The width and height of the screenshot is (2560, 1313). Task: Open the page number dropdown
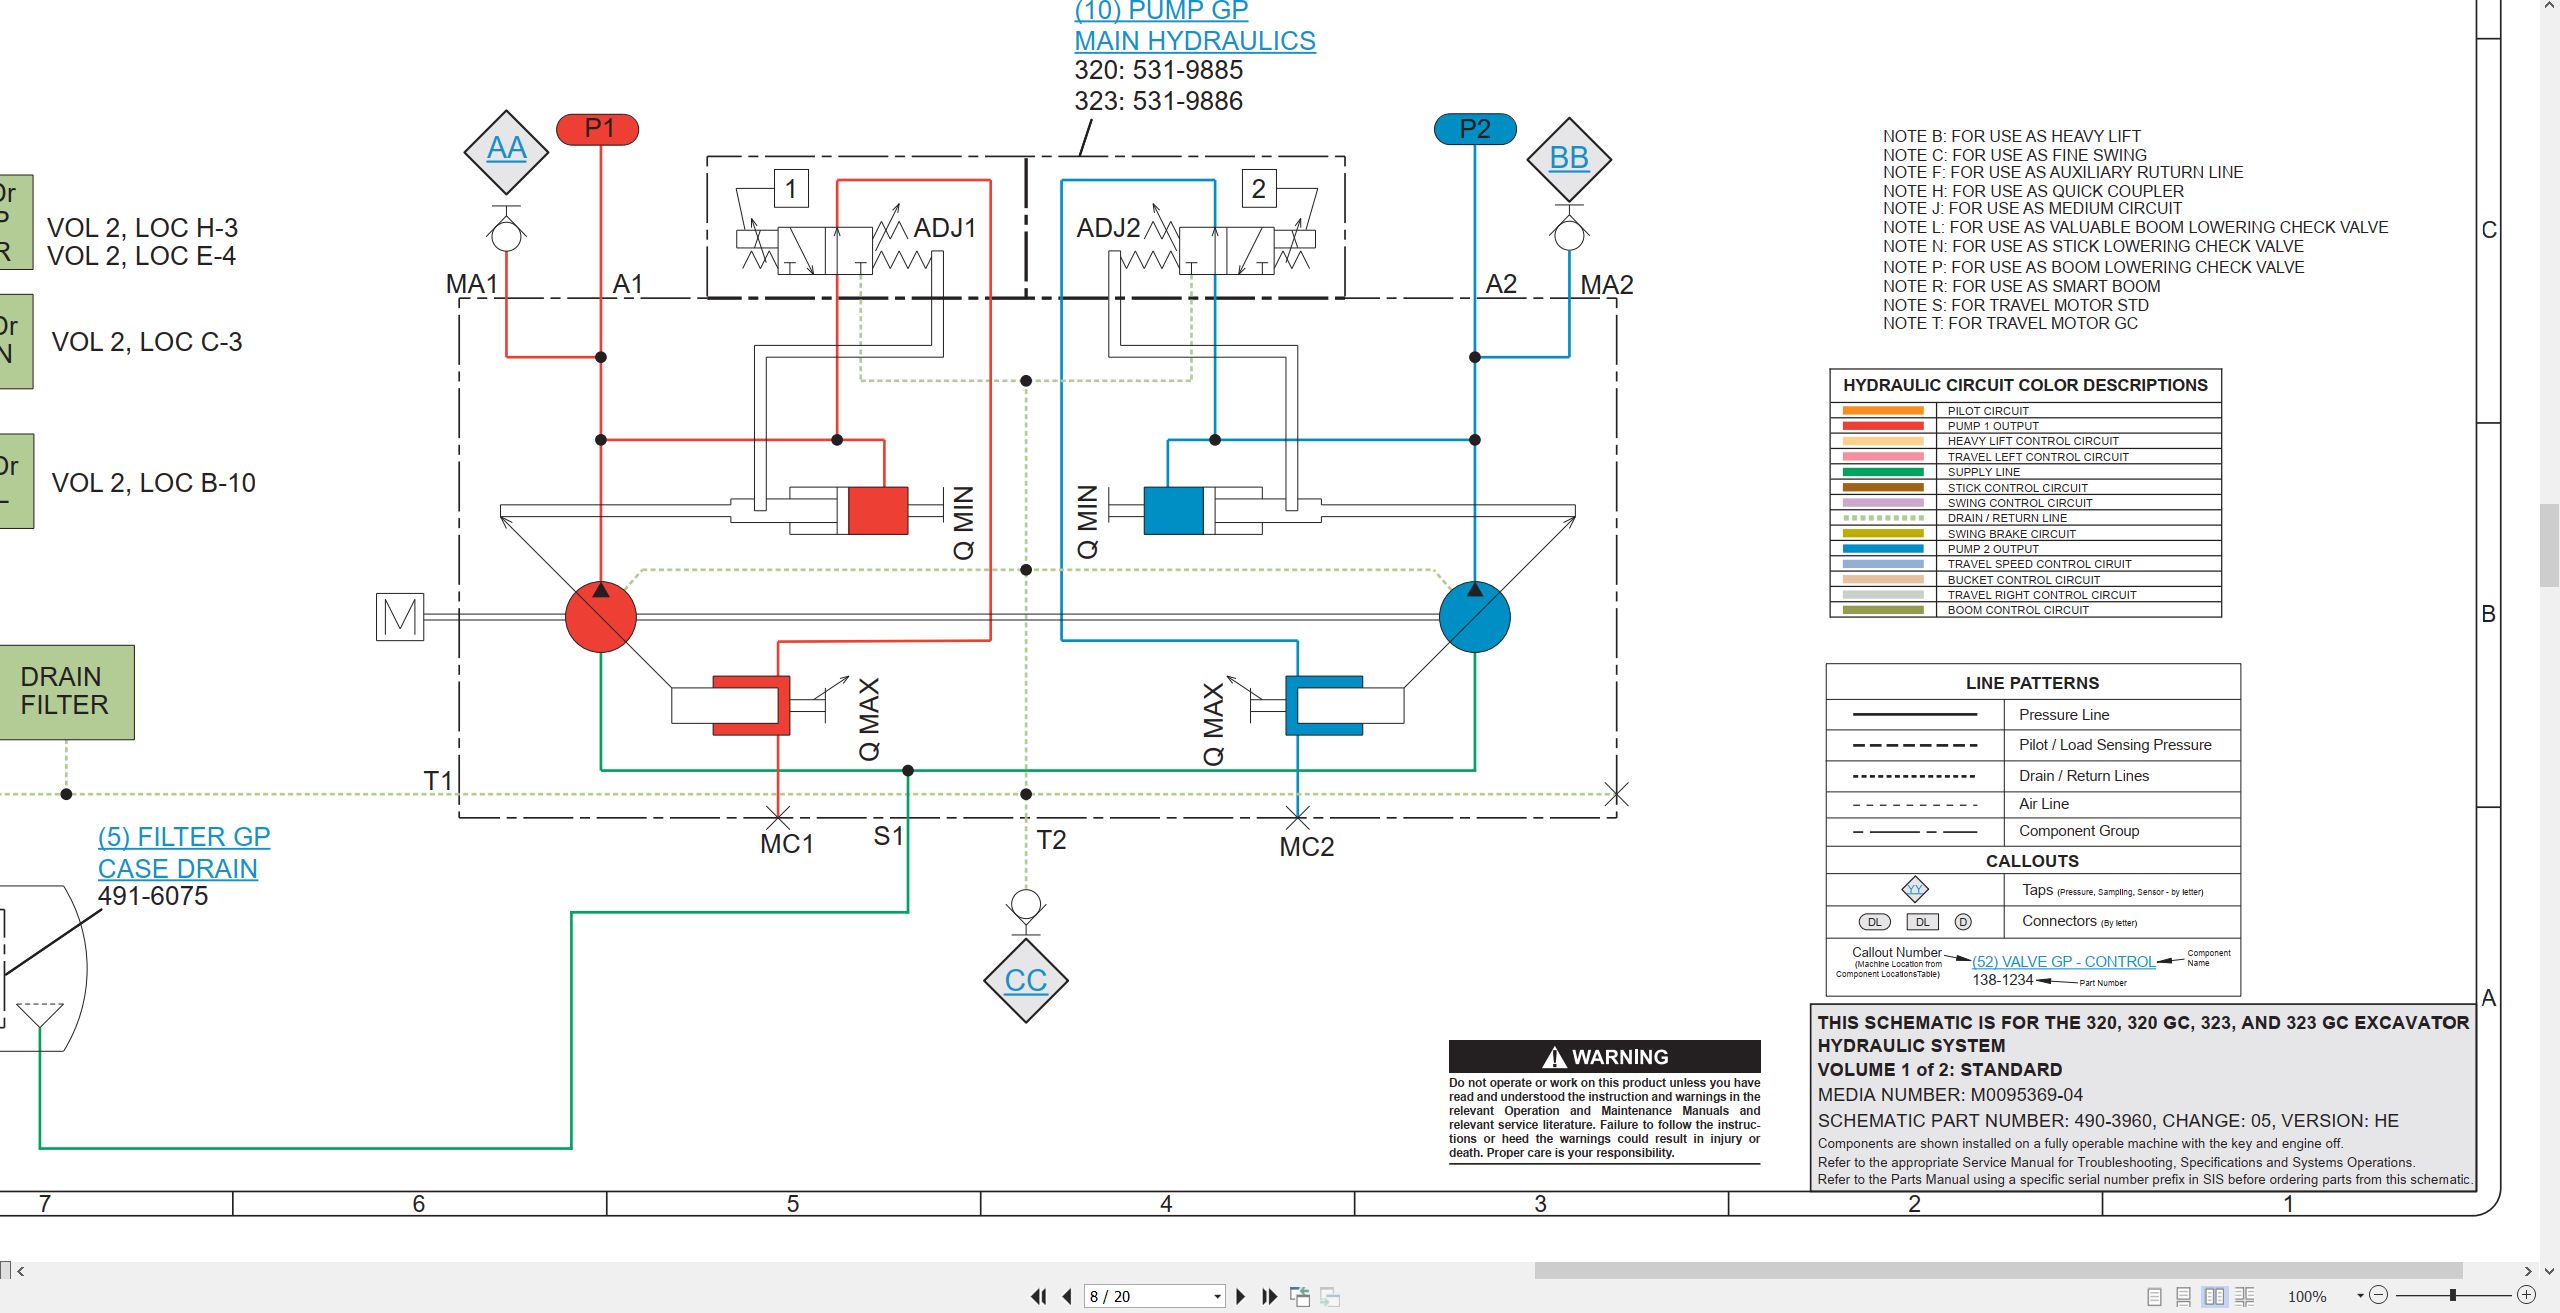[x=1217, y=1297]
